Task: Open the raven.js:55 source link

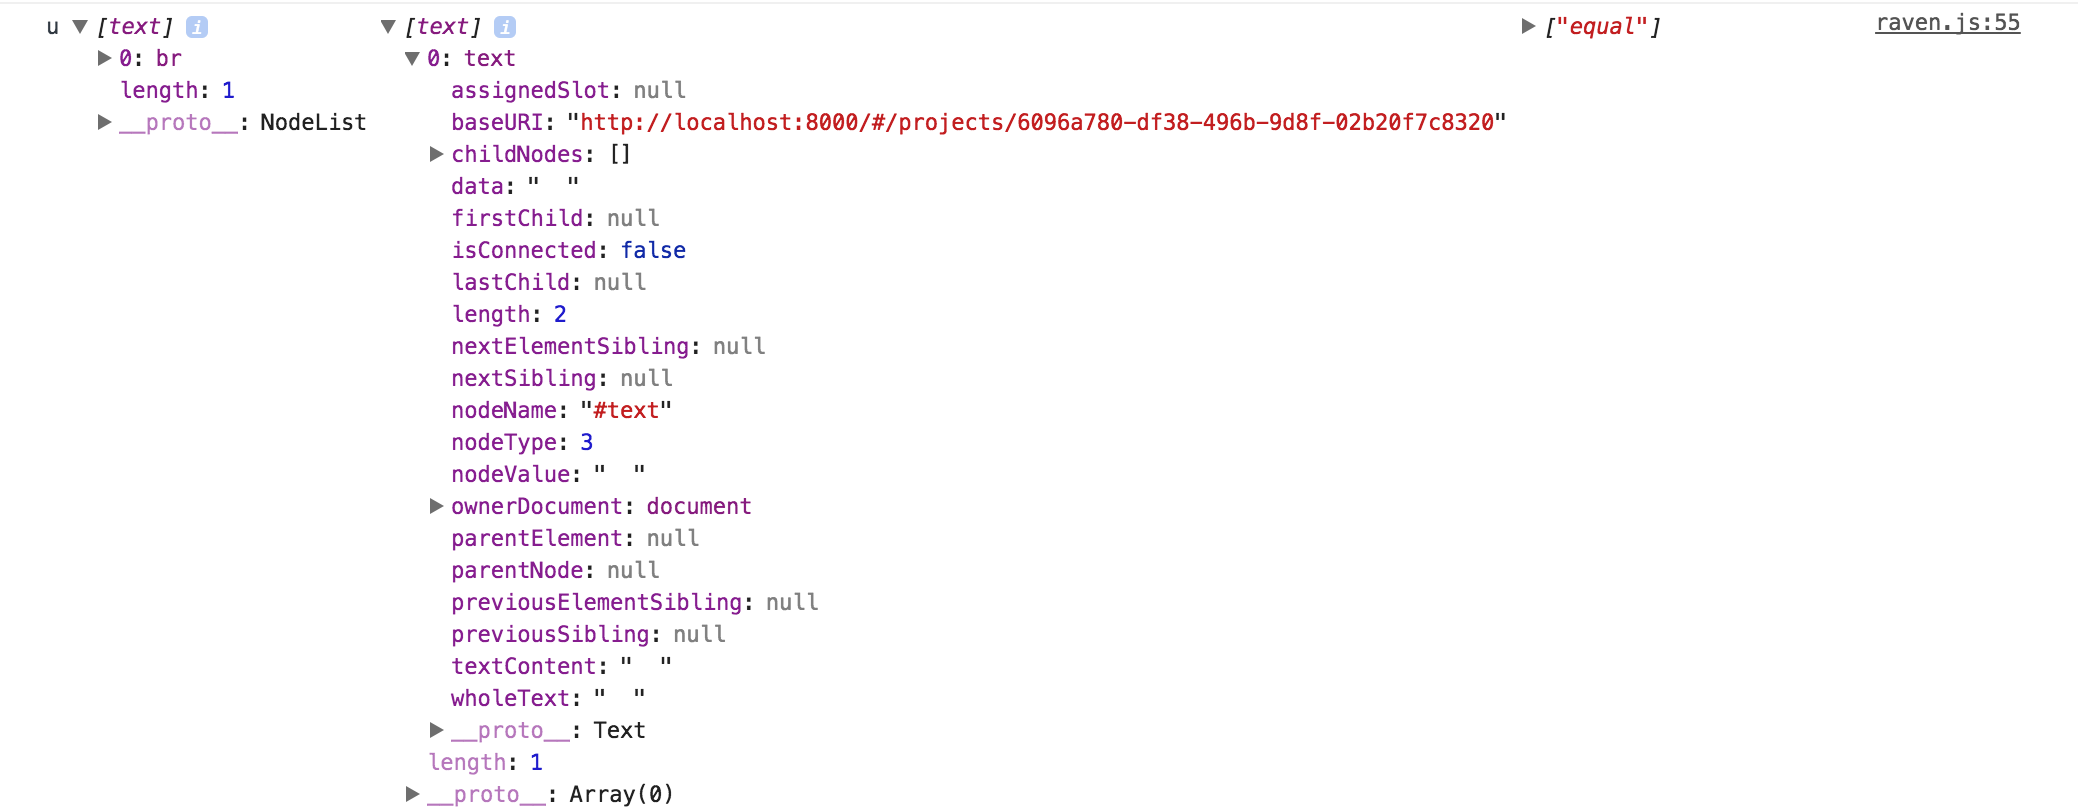Action: [1946, 22]
